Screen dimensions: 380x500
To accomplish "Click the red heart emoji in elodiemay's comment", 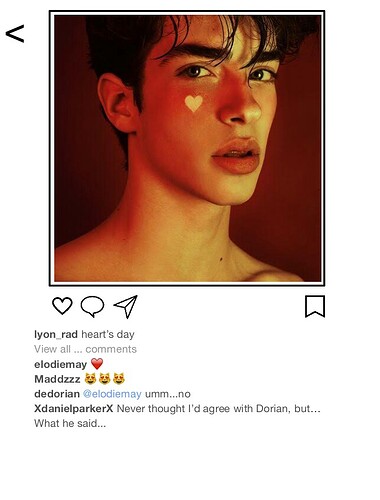I will [x=97, y=364].
